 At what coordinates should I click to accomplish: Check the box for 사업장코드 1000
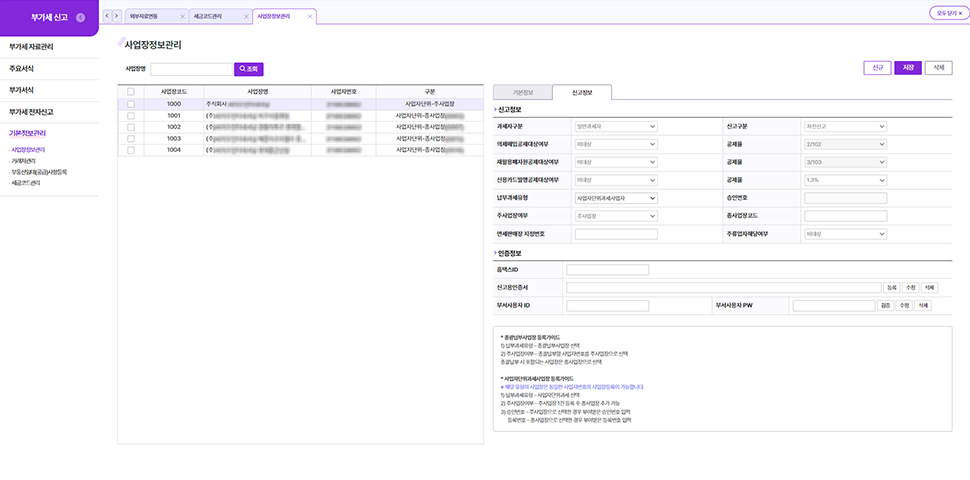(131, 104)
